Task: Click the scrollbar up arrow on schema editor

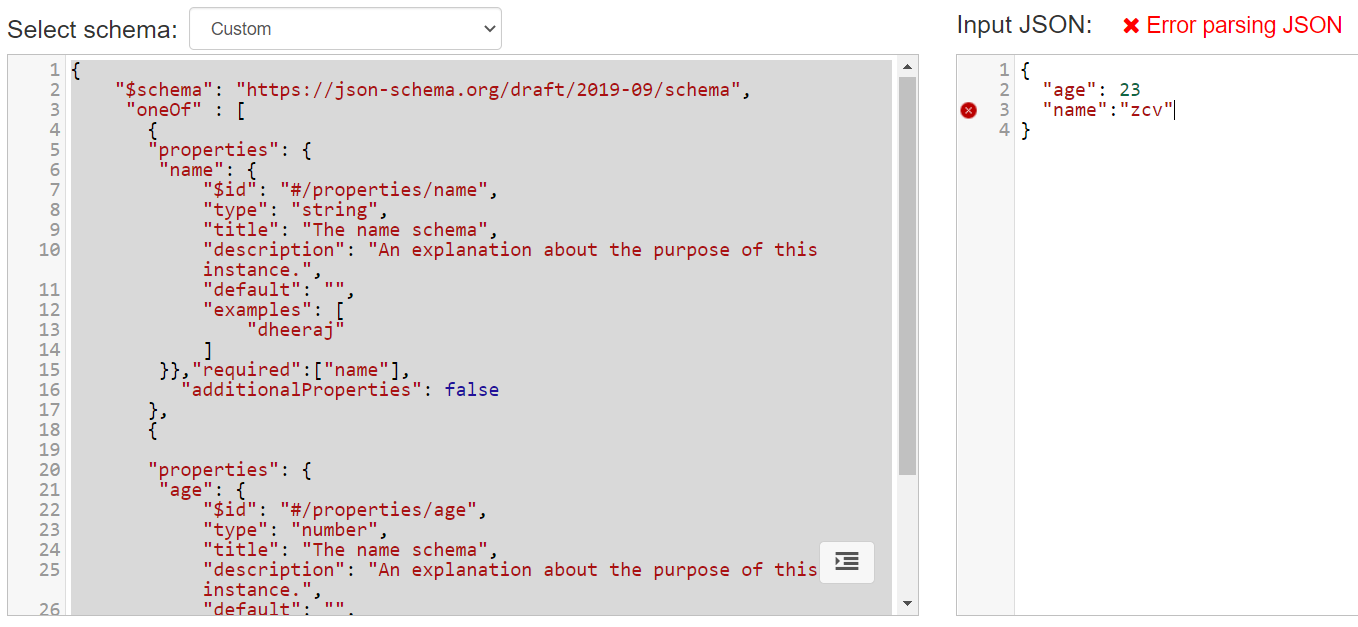Action: coord(908,66)
